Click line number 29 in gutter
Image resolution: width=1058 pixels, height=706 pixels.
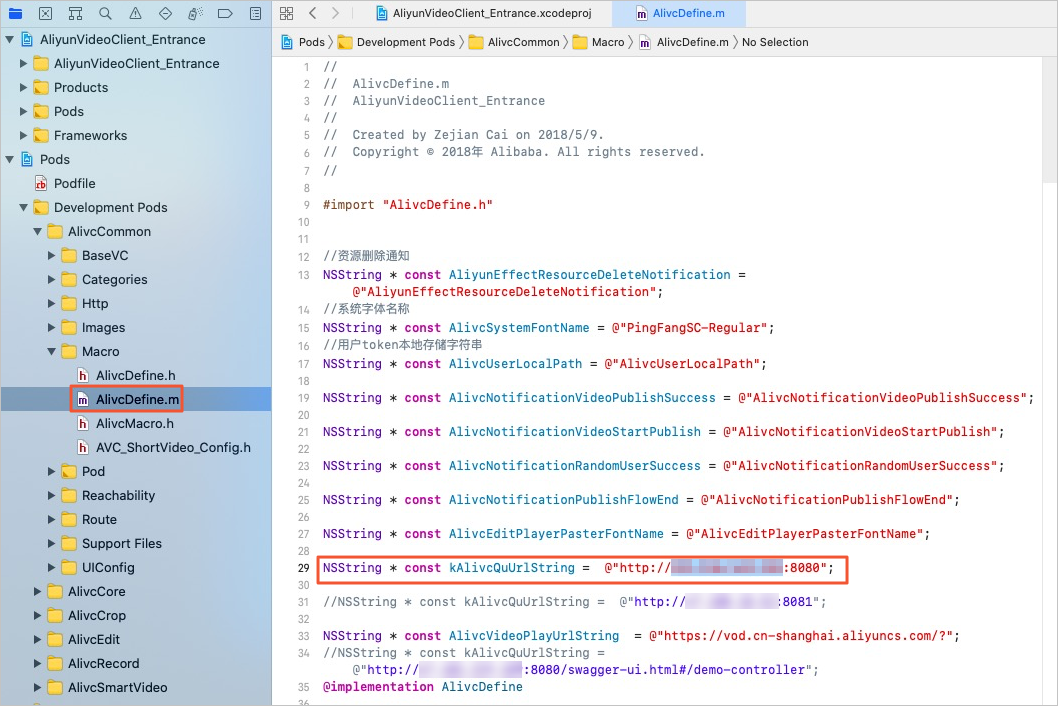tap(304, 568)
